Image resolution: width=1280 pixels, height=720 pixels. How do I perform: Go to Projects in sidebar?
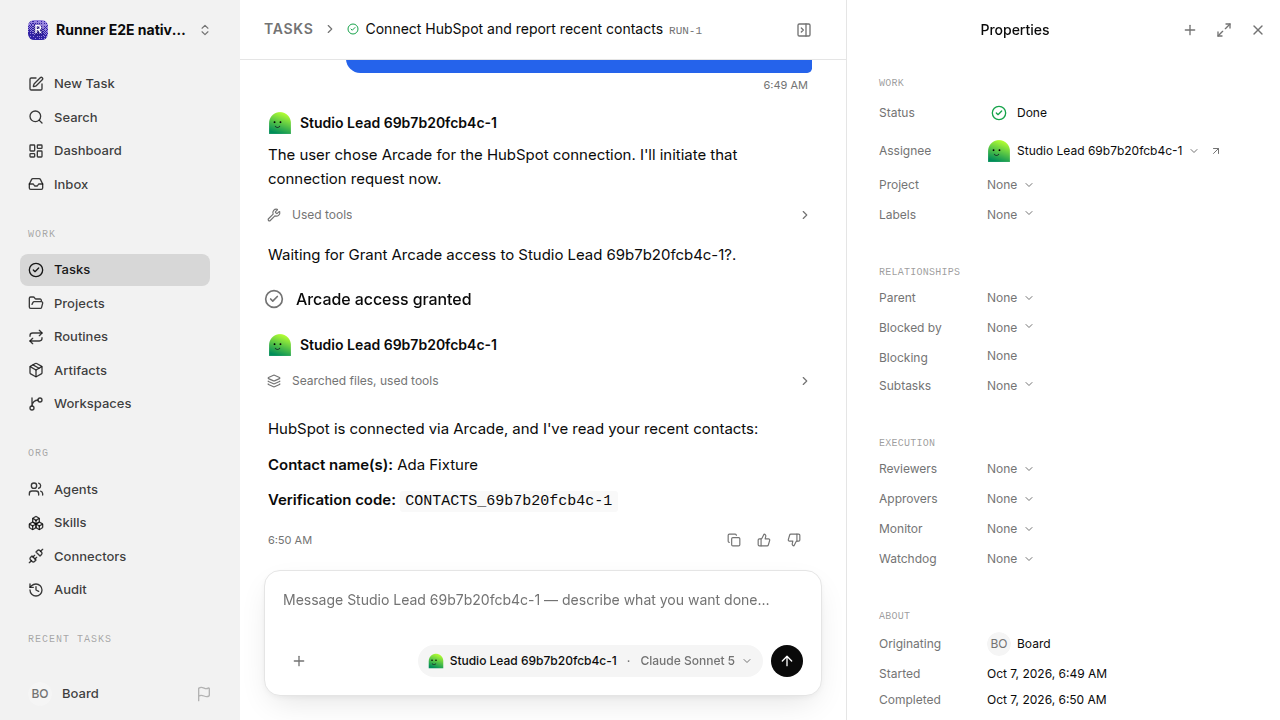coord(115,304)
